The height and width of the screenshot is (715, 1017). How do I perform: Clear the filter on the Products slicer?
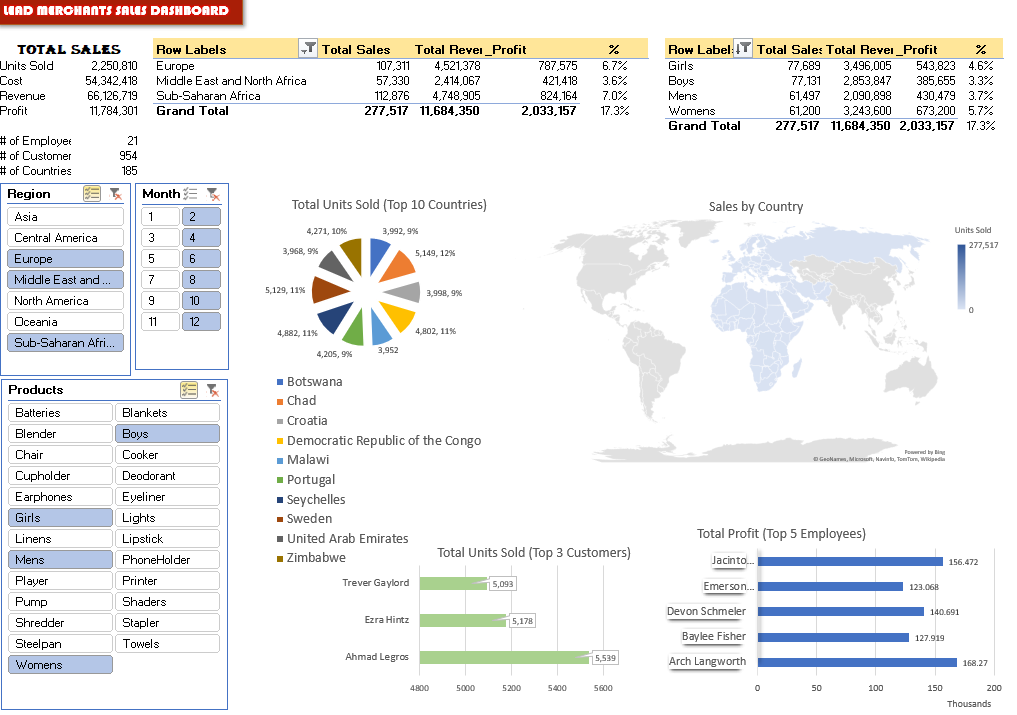tap(212, 390)
